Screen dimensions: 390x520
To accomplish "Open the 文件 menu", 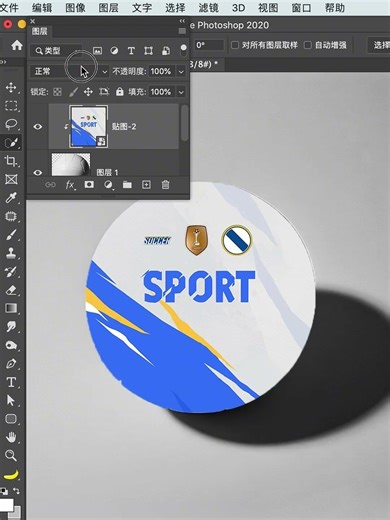I will click(x=9, y=7).
